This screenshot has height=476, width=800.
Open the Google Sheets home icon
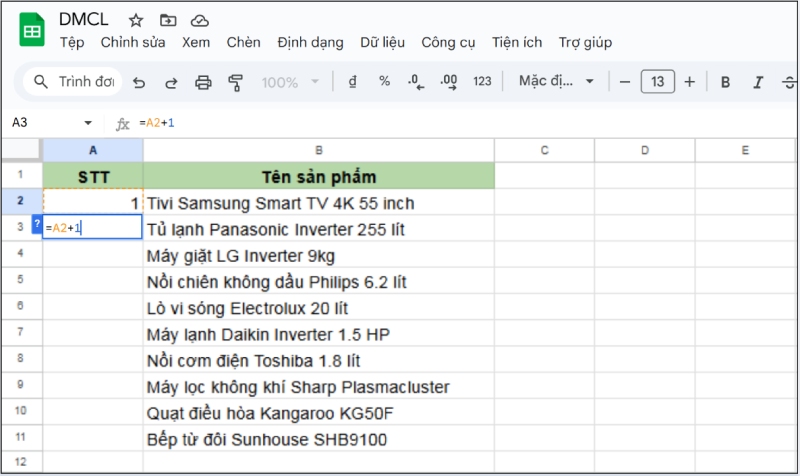32,30
